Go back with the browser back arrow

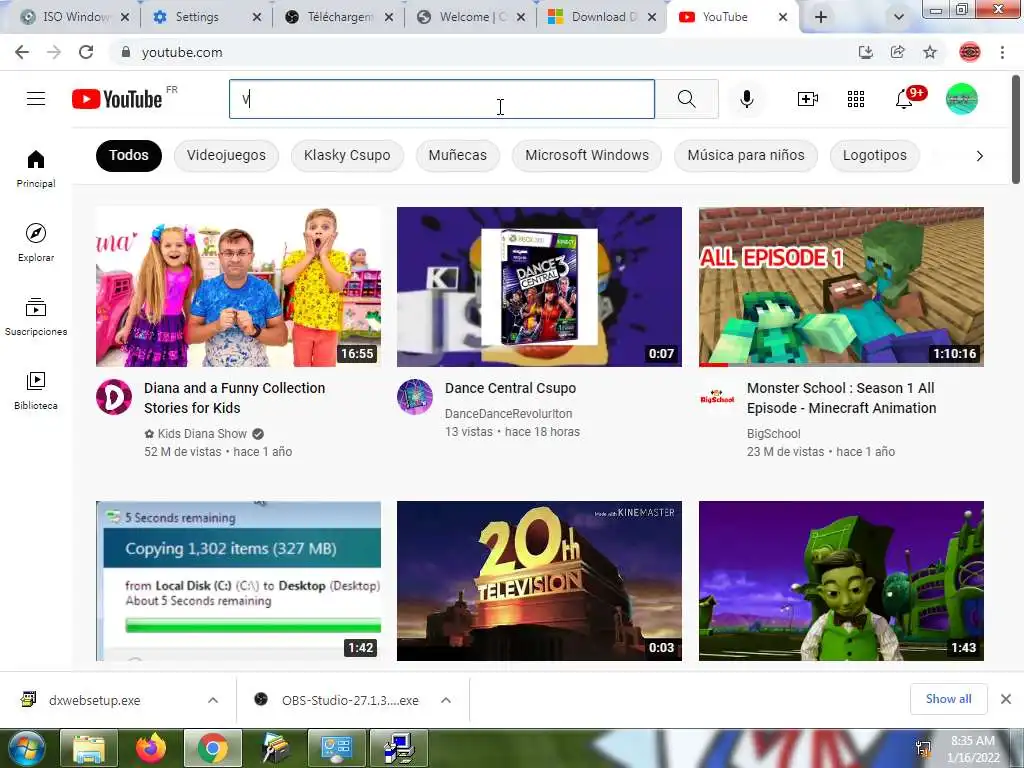(22, 52)
